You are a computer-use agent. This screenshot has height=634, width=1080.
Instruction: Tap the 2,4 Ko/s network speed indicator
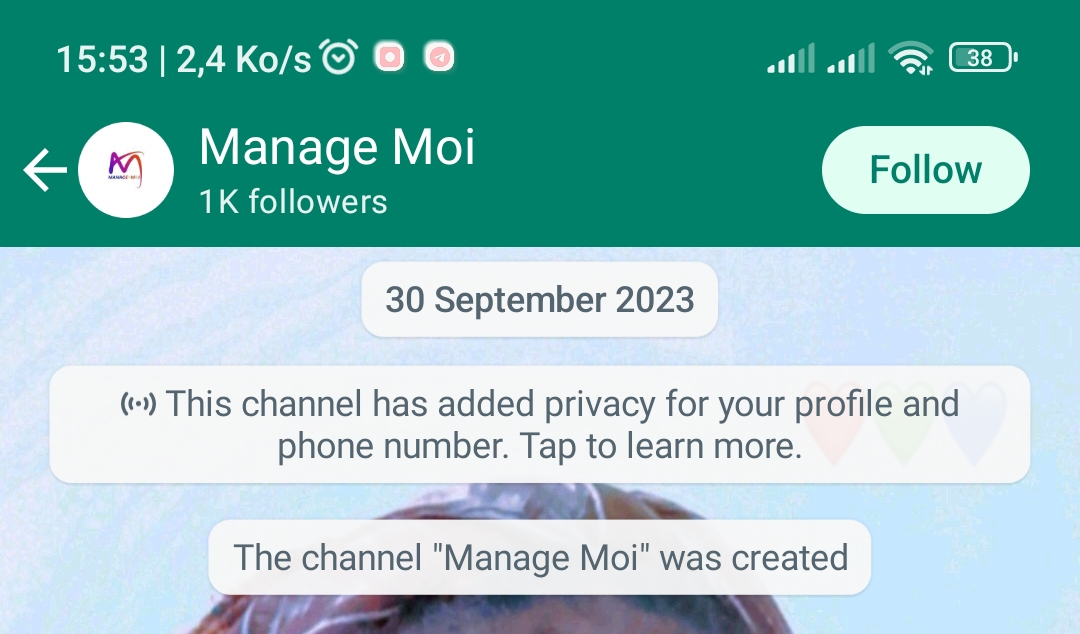[244, 59]
